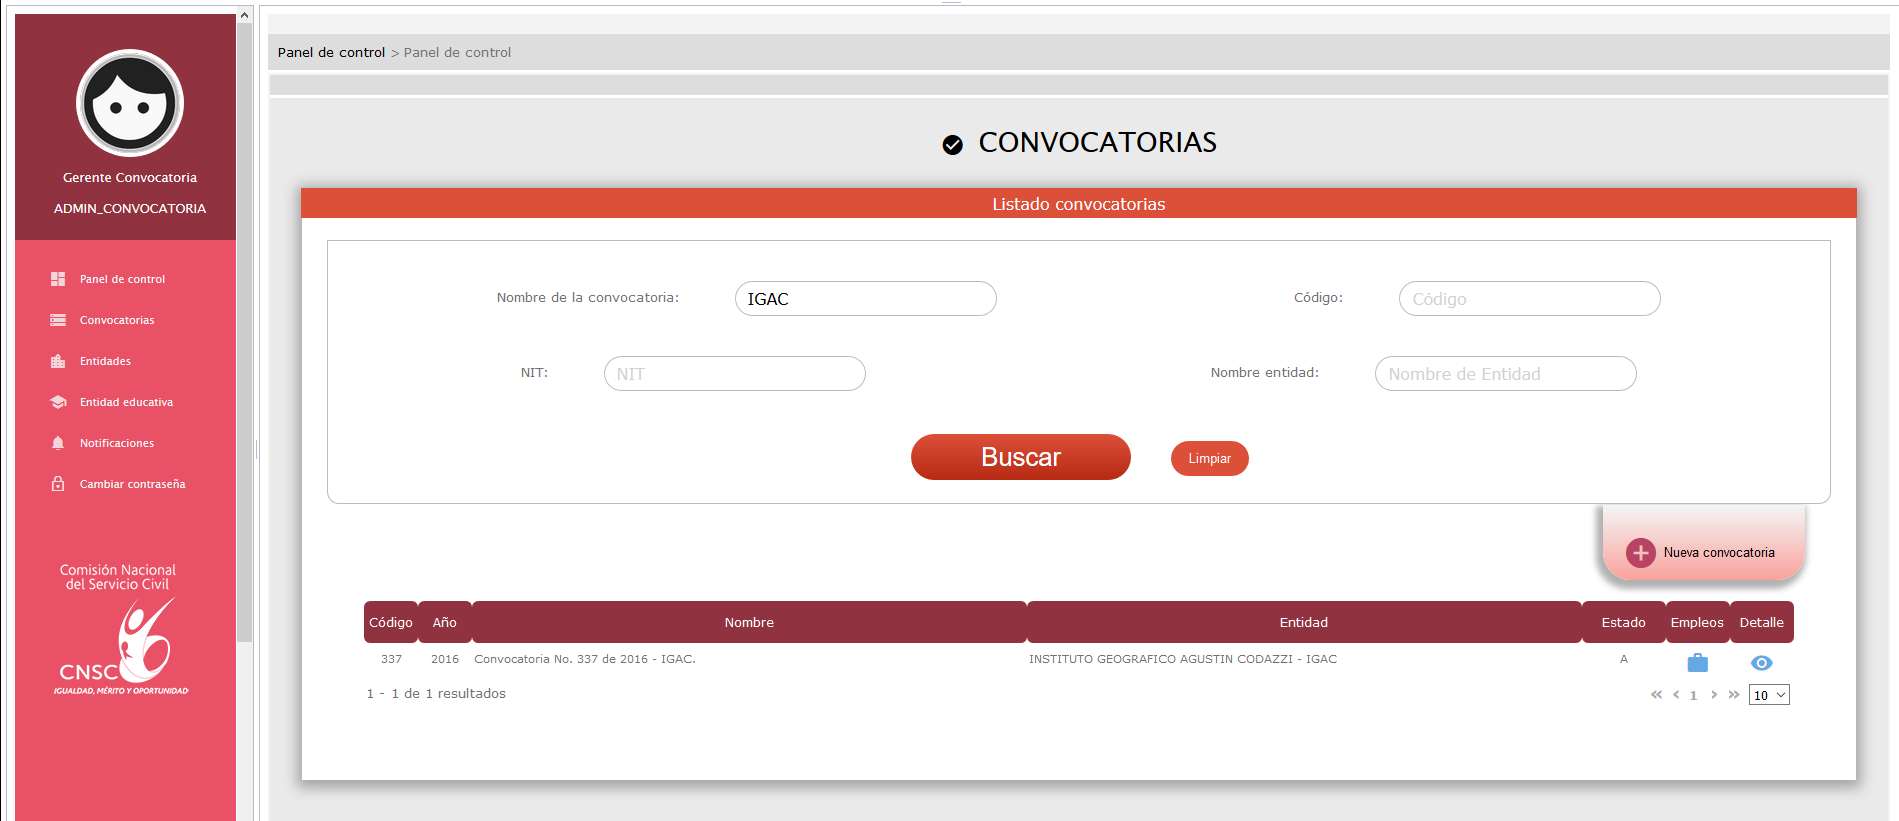
Task: Go to the last page of results
Action: [x=1734, y=694]
